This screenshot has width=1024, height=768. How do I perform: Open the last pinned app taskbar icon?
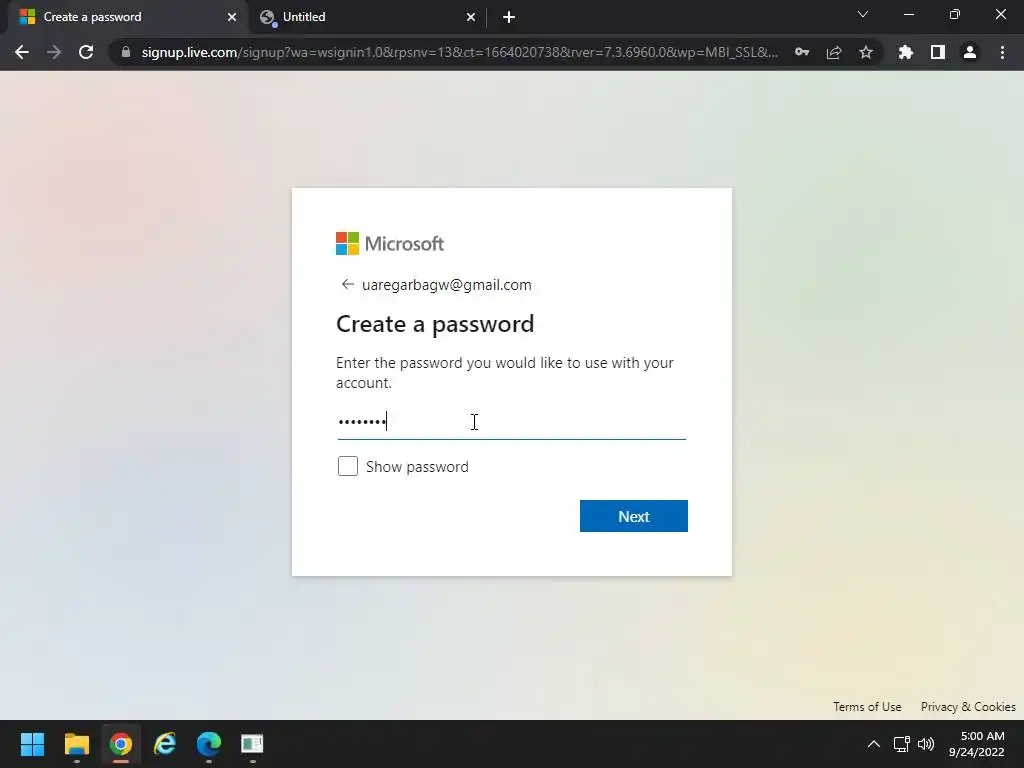pos(252,744)
